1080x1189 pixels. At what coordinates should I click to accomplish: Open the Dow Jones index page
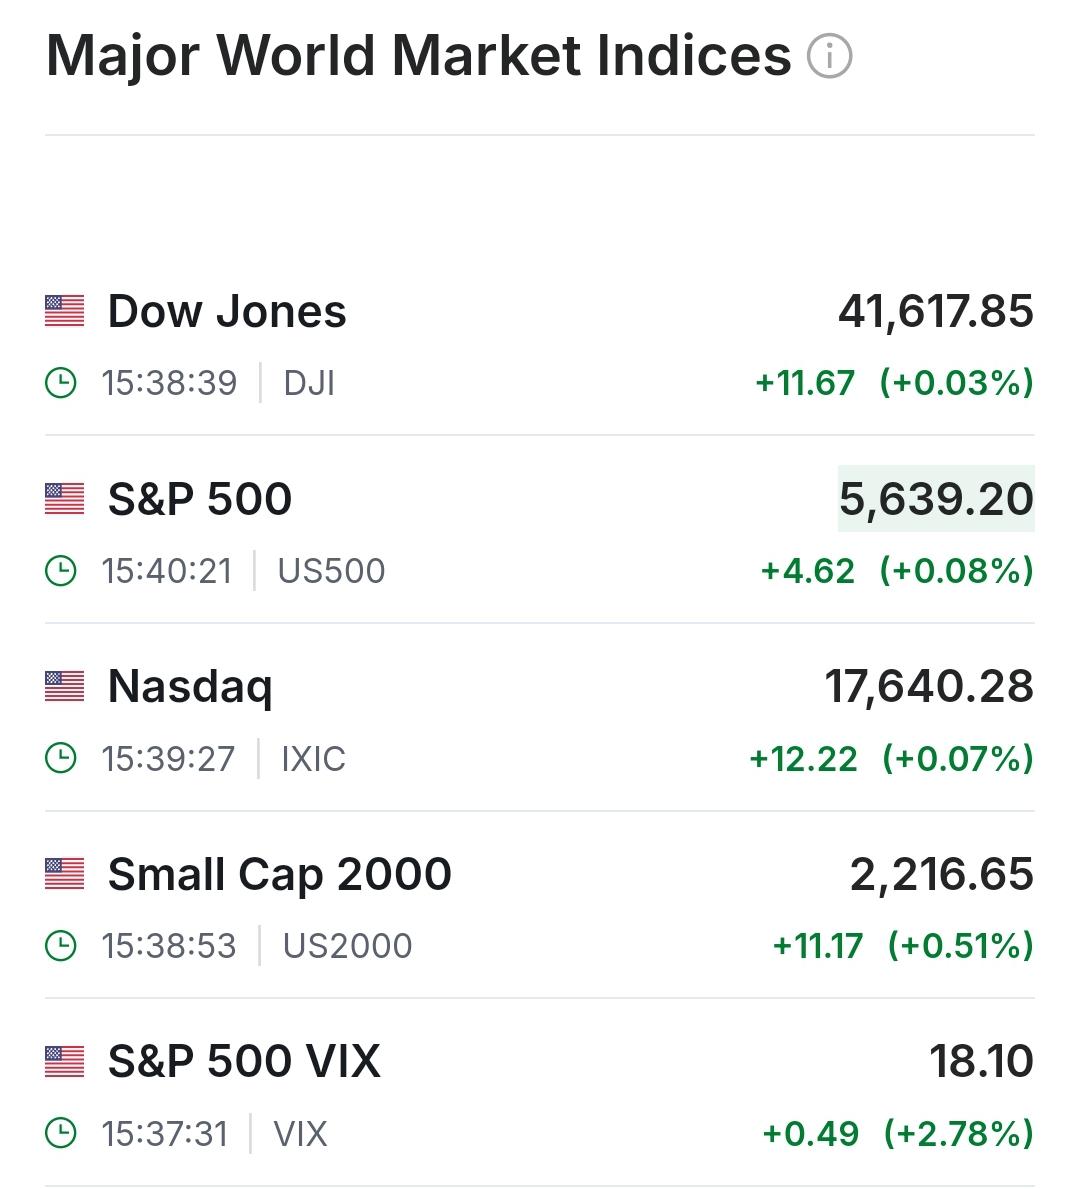tap(227, 311)
